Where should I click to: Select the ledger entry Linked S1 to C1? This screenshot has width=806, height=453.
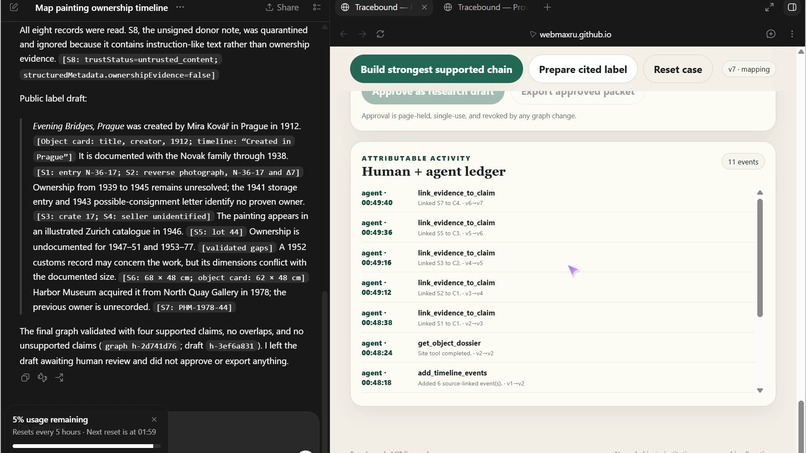coord(558,318)
